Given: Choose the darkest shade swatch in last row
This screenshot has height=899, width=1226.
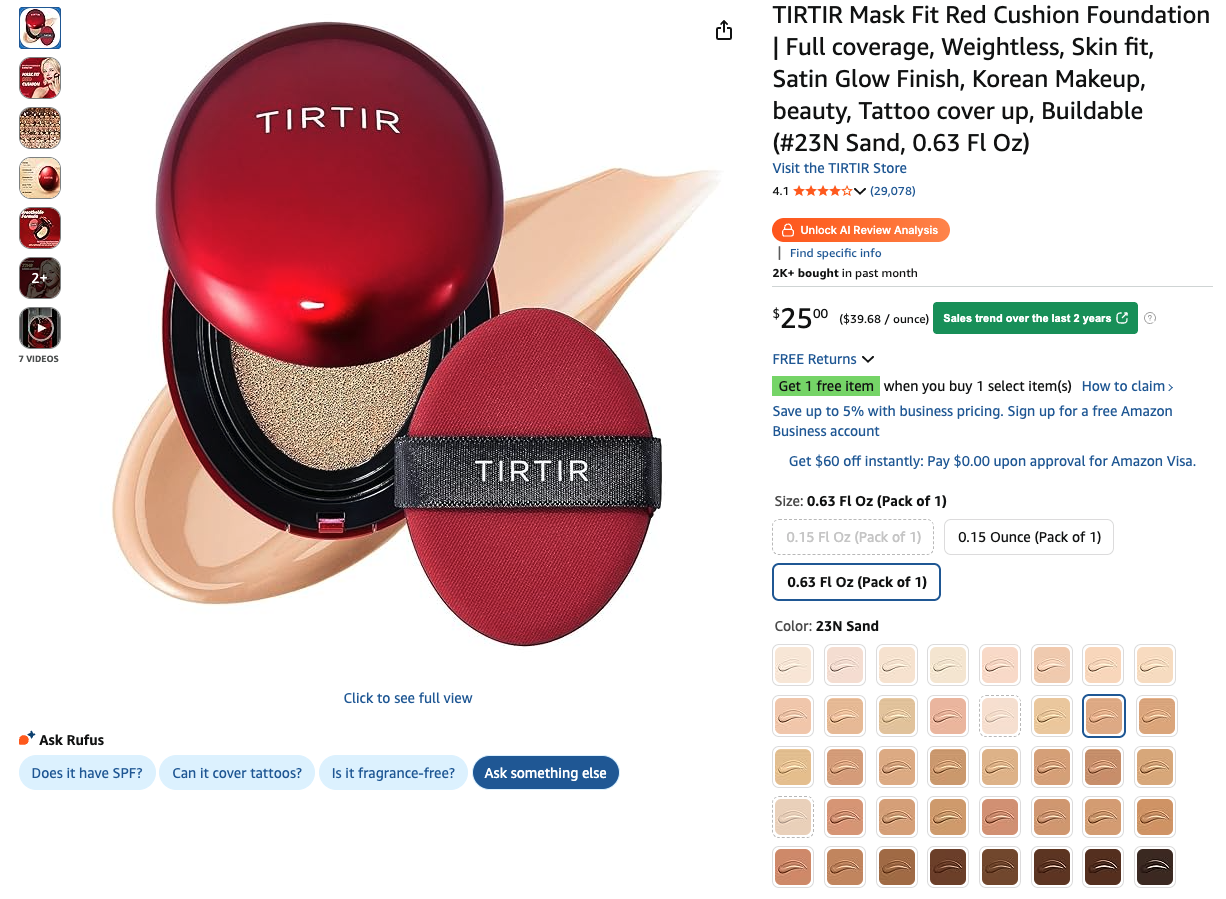Looking at the screenshot, I should tap(1156, 867).
